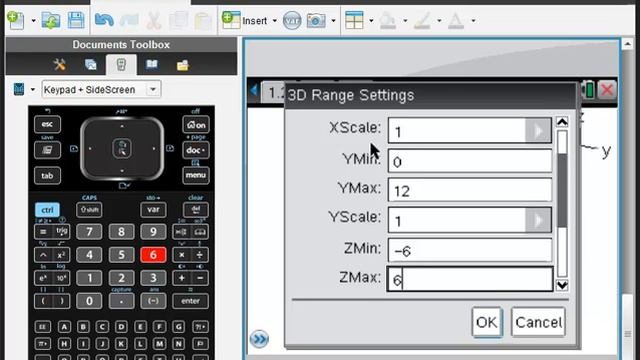Screen dimensions: 640x360
Task: Open the line color dropdown arrow
Action: pyautogui.click(x=439, y=20)
